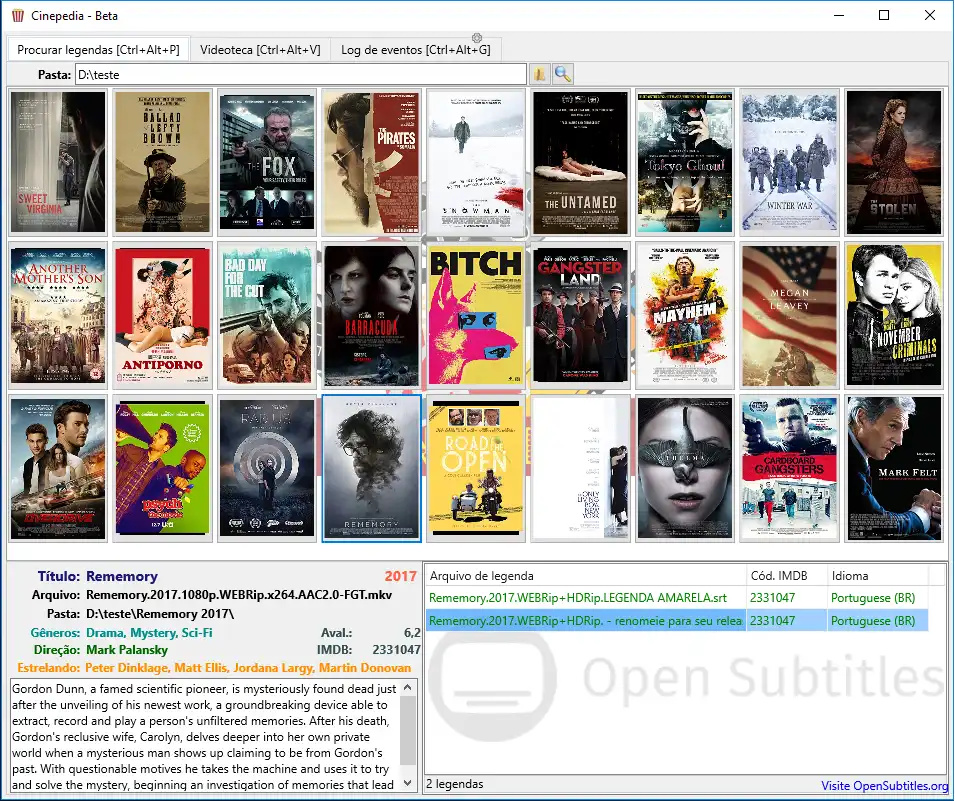Select The Snowman poster

(x=476, y=162)
